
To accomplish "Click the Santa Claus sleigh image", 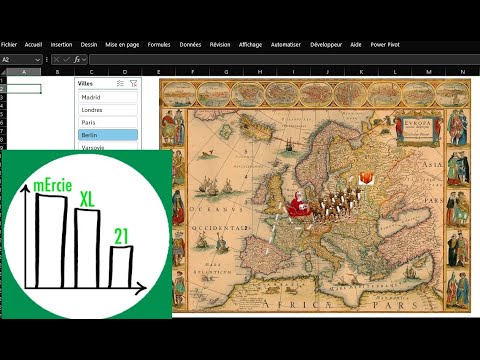I will [x=299, y=205].
